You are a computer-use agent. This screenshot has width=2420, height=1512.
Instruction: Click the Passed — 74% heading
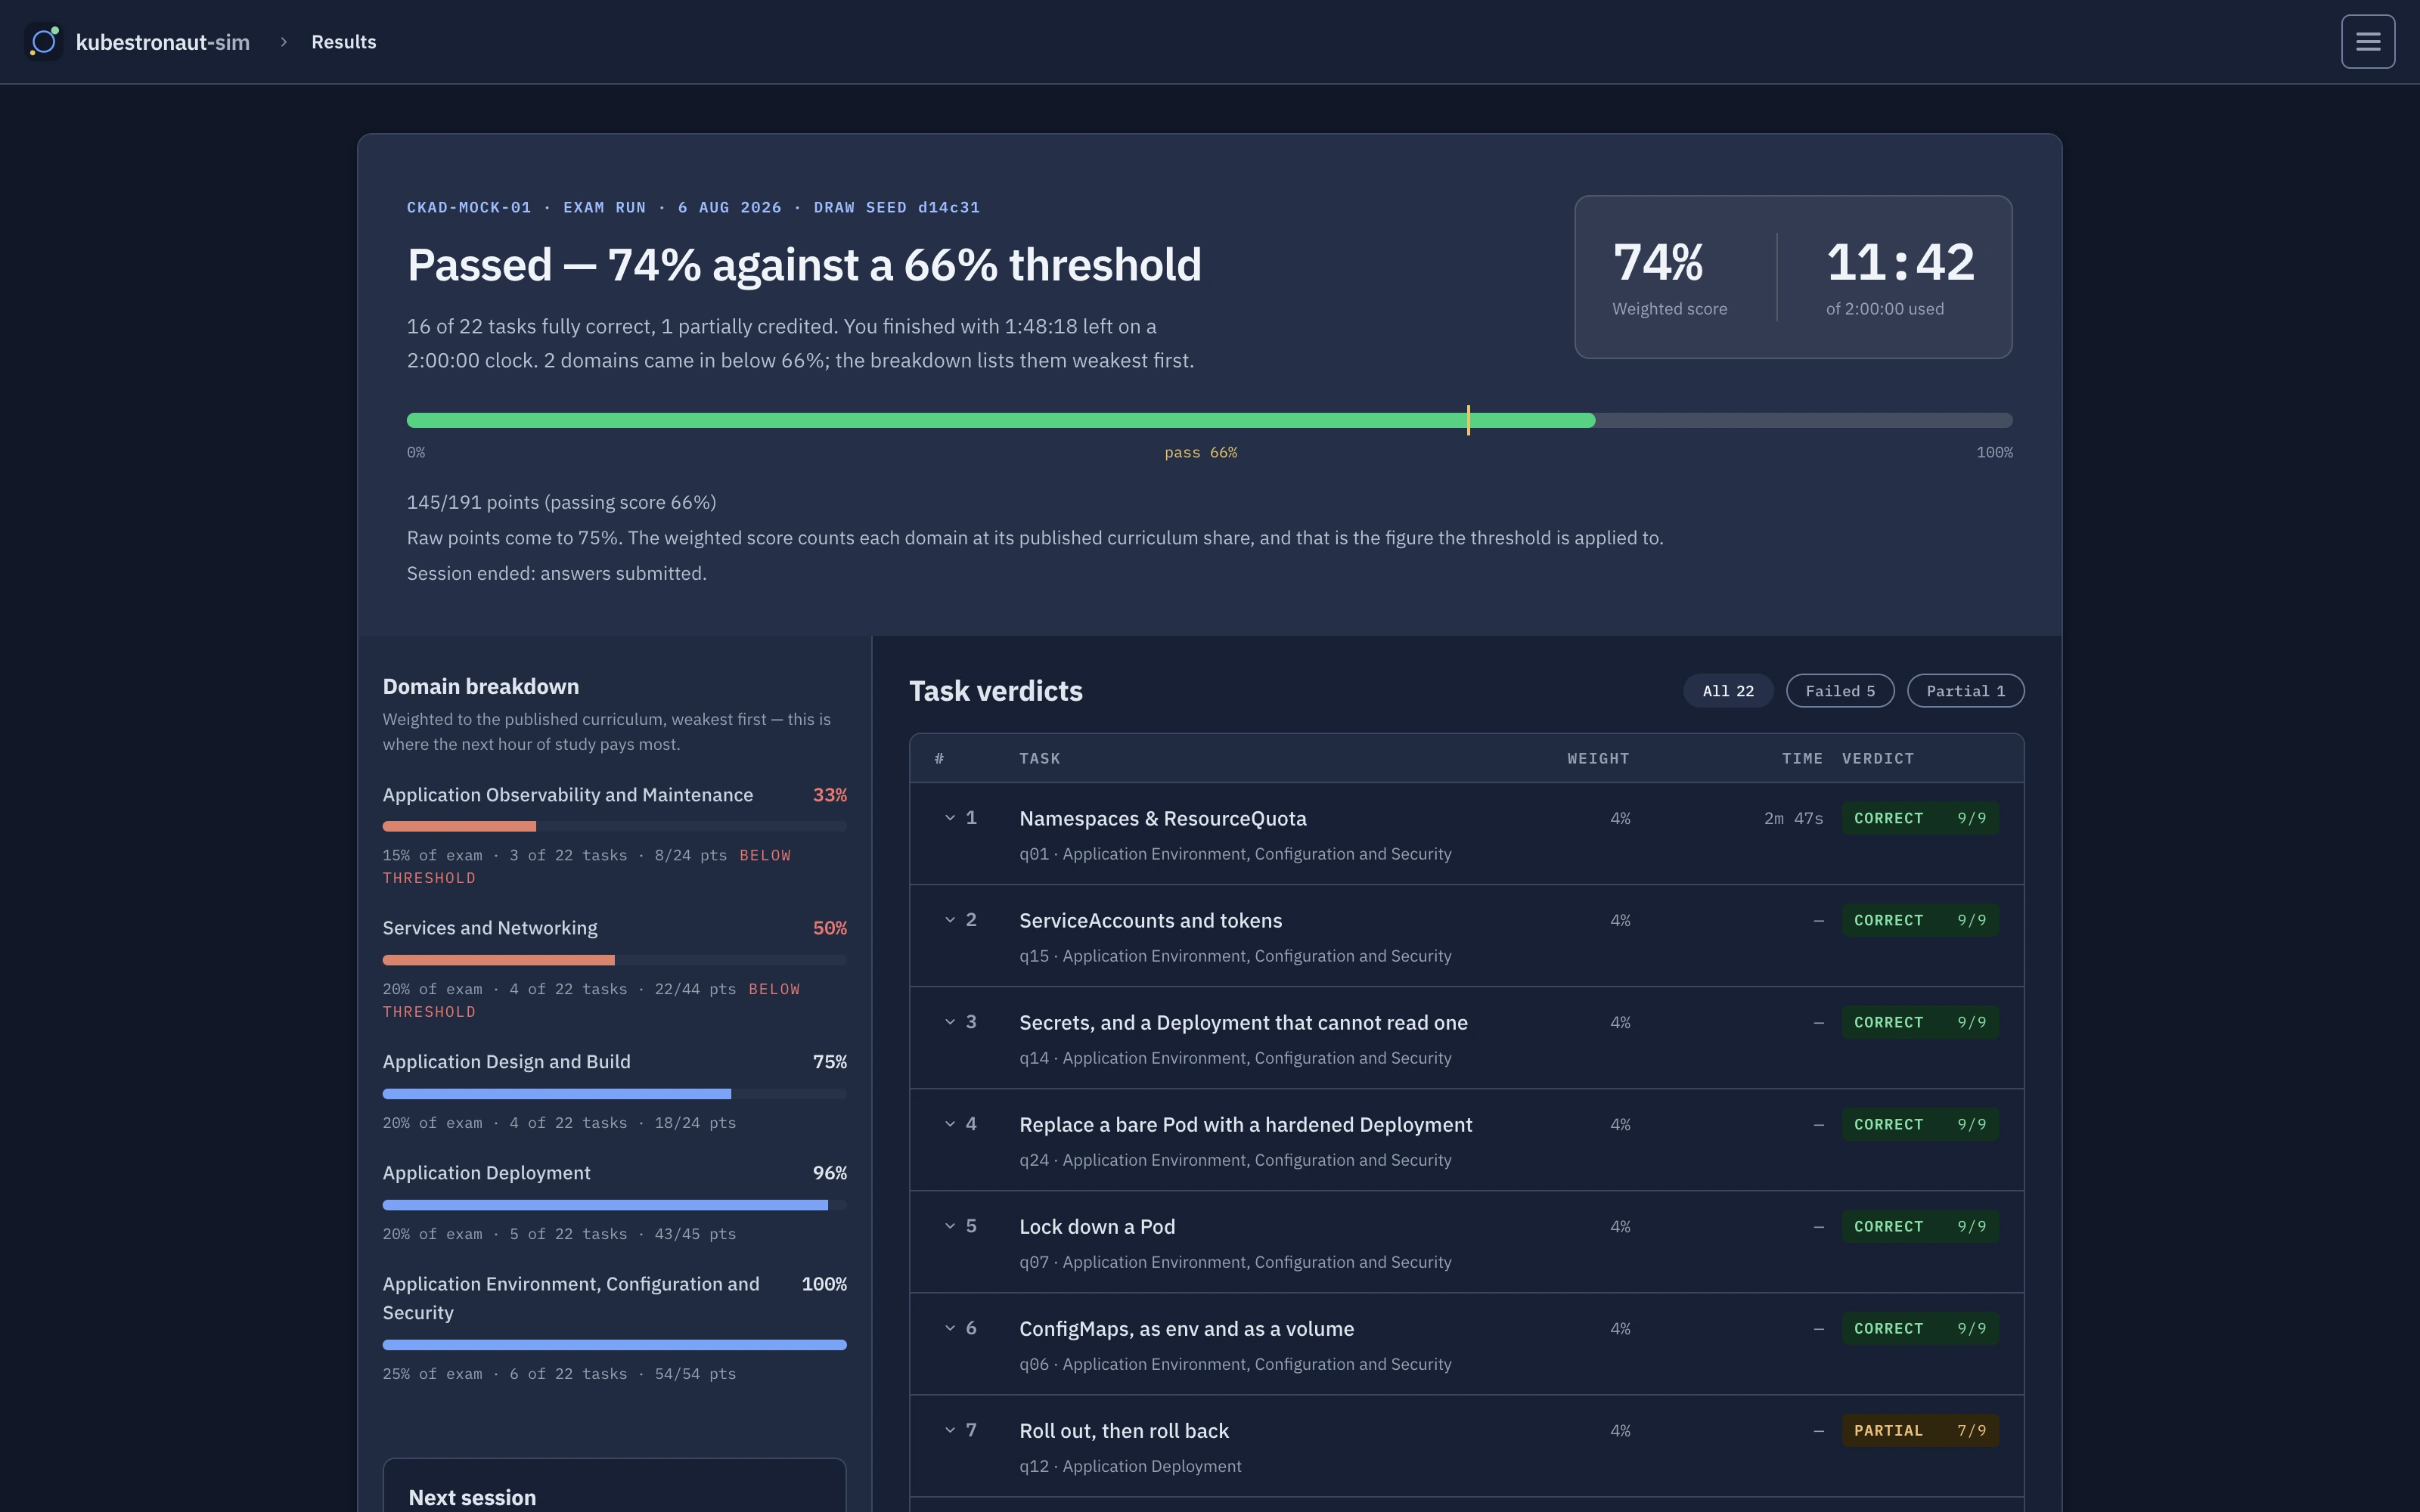click(804, 265)
